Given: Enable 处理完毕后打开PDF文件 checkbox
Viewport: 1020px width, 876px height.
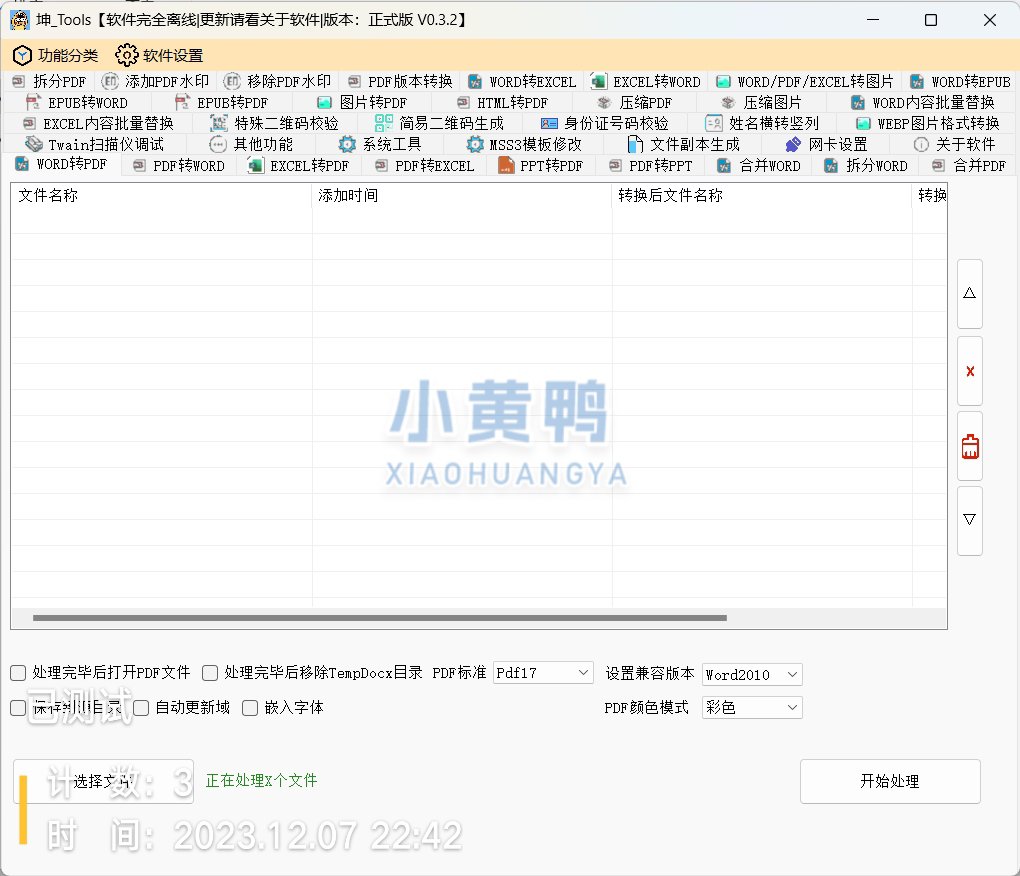Looking at the screenshot, I should click(18, 673).
